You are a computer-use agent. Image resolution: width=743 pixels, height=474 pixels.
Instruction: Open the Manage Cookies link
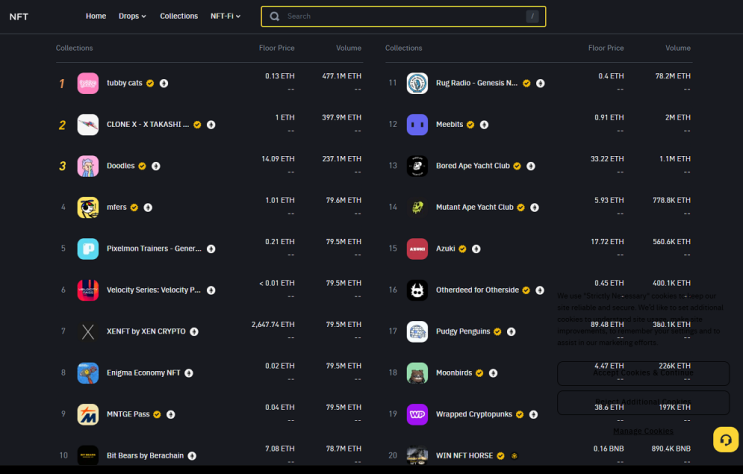coord(643,431)
